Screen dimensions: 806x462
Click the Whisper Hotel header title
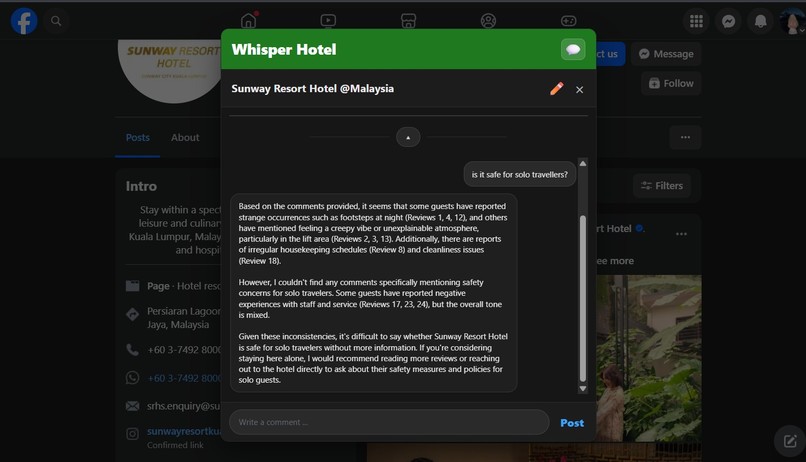[x=284, y=49]
